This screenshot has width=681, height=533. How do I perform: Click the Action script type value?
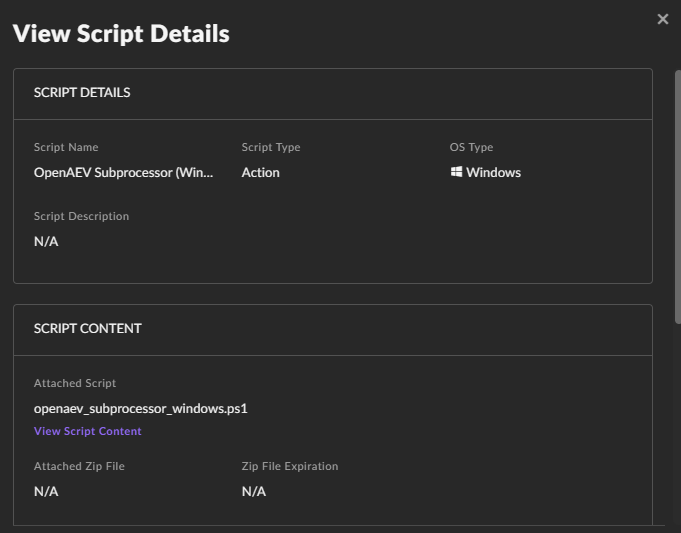[x=260, y=172]
